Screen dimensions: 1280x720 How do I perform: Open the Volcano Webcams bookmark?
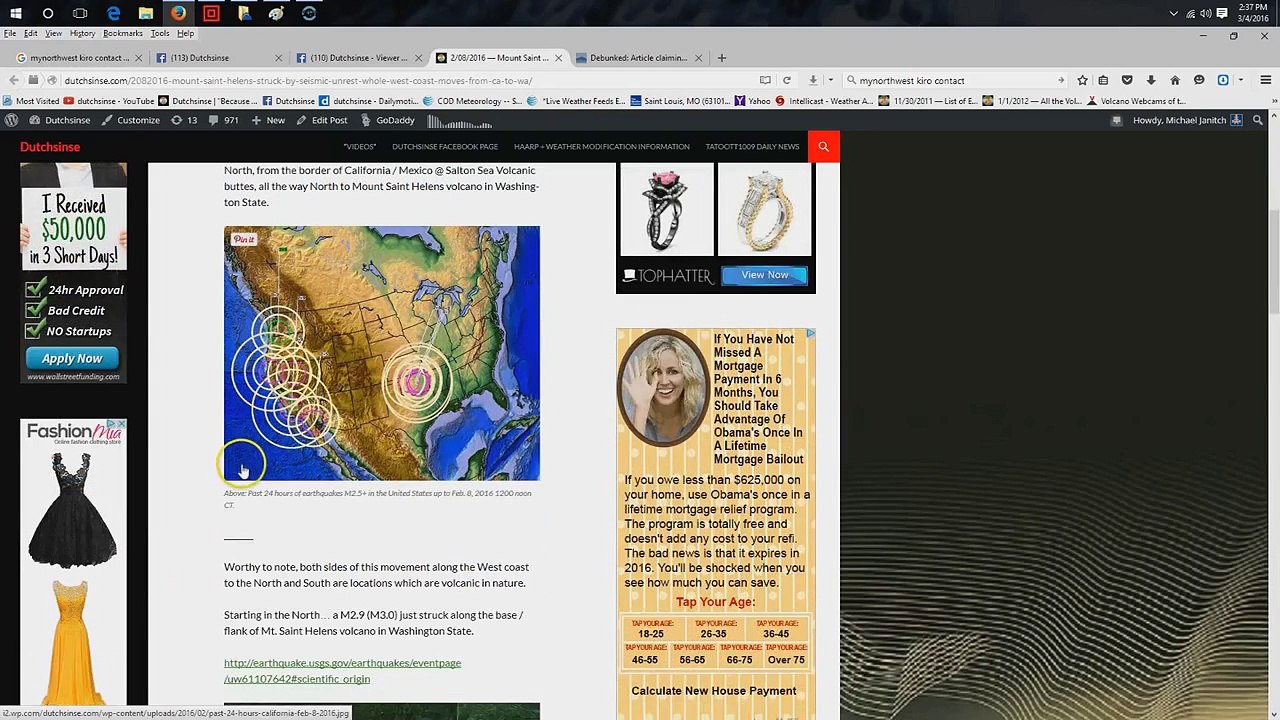click(1136, 101)
